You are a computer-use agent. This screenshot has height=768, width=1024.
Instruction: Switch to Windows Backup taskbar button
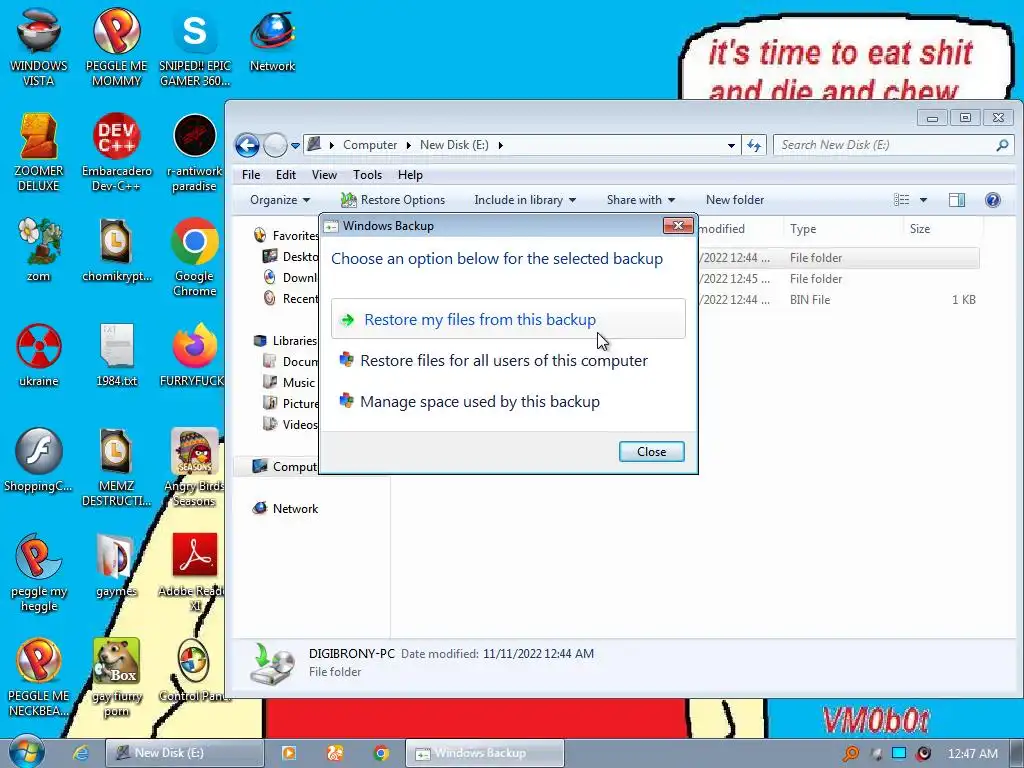tap(485, 753)
